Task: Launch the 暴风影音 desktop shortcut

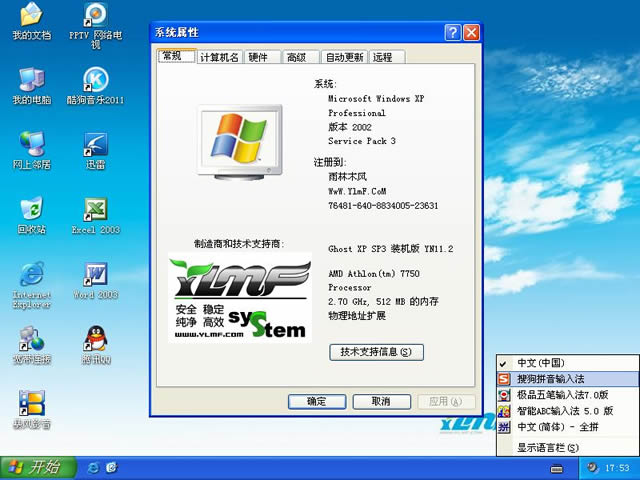Action: click(x=31, y=409)
